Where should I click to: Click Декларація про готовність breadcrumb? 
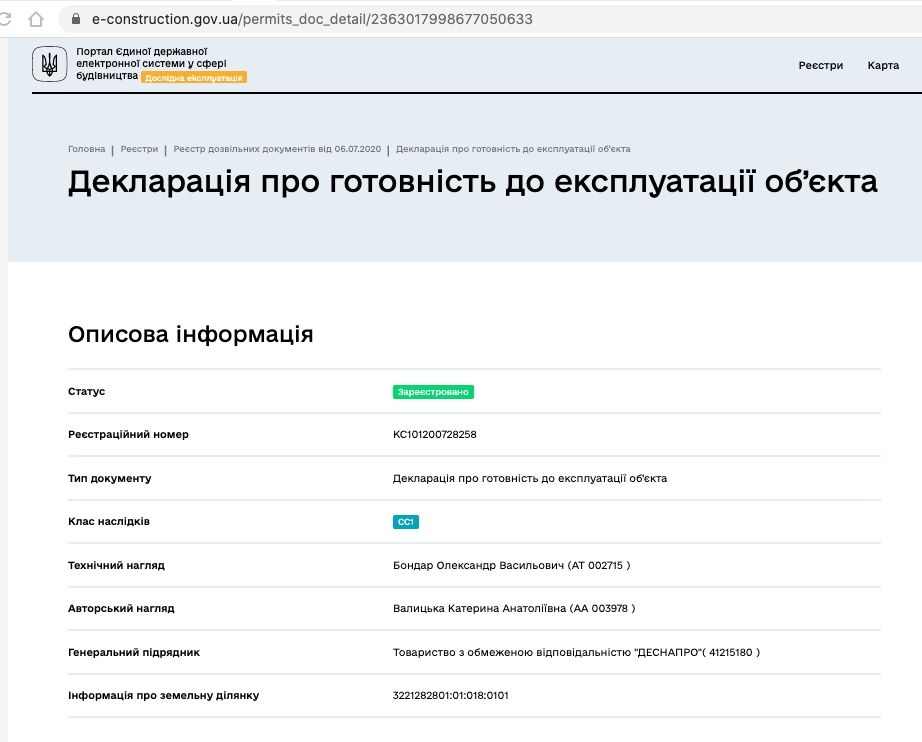coord(513,149)
